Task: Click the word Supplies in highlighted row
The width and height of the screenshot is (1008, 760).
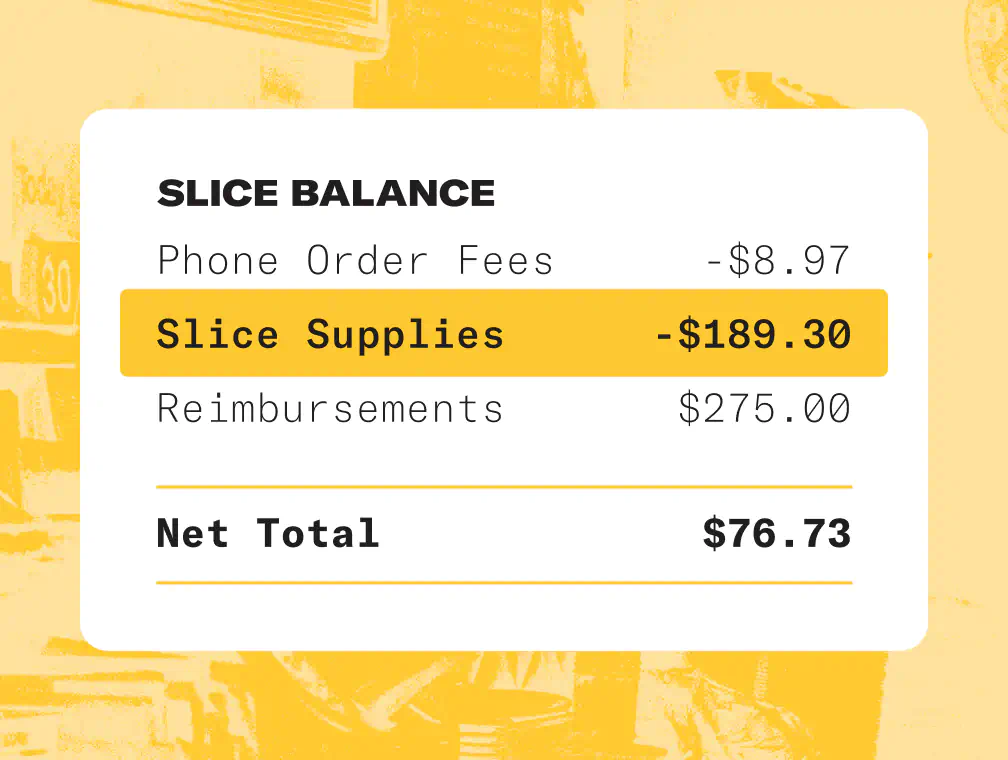Action: pos(405,335)
